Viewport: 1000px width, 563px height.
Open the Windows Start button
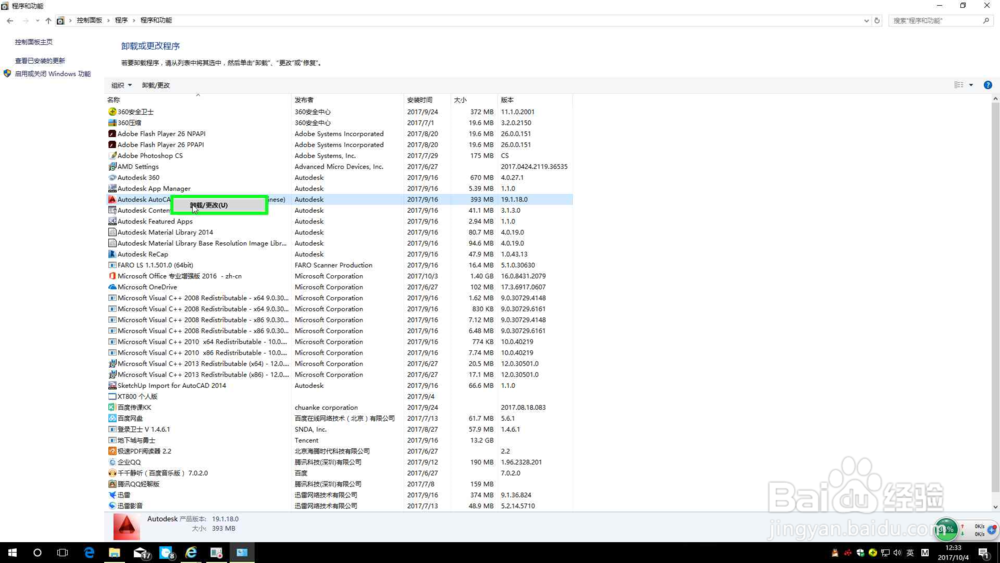click(x=12, y=553)
